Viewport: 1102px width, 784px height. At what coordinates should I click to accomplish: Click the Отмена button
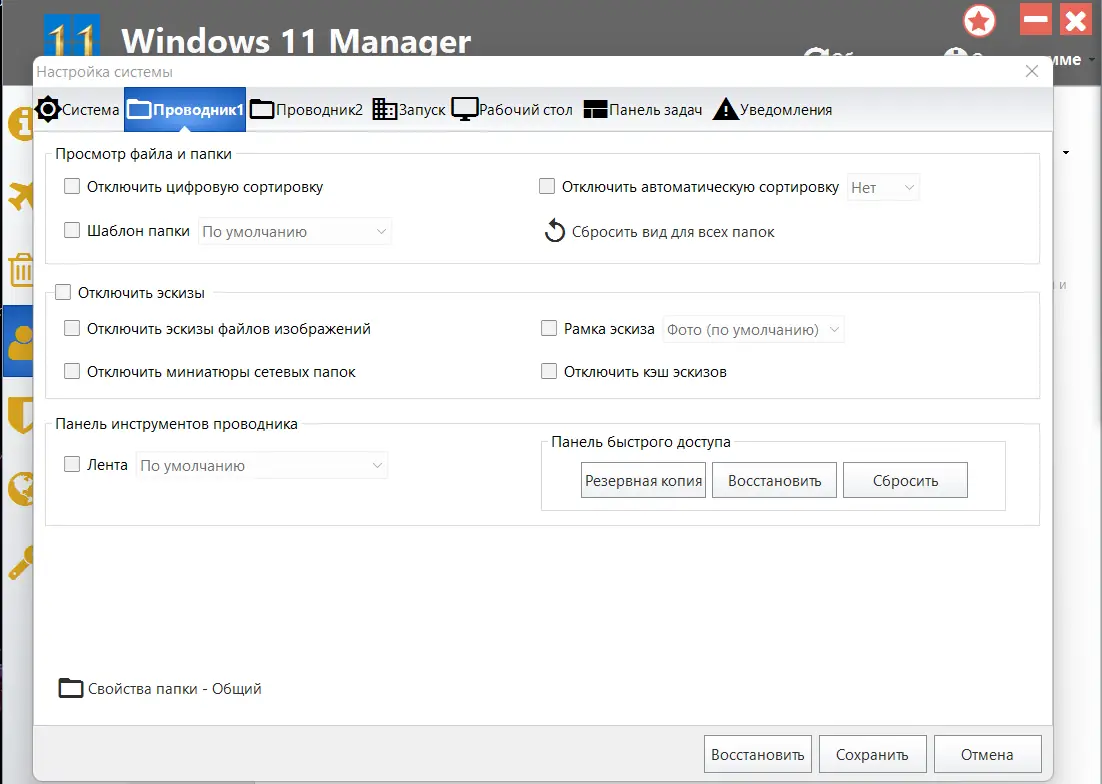click(987, 754)
